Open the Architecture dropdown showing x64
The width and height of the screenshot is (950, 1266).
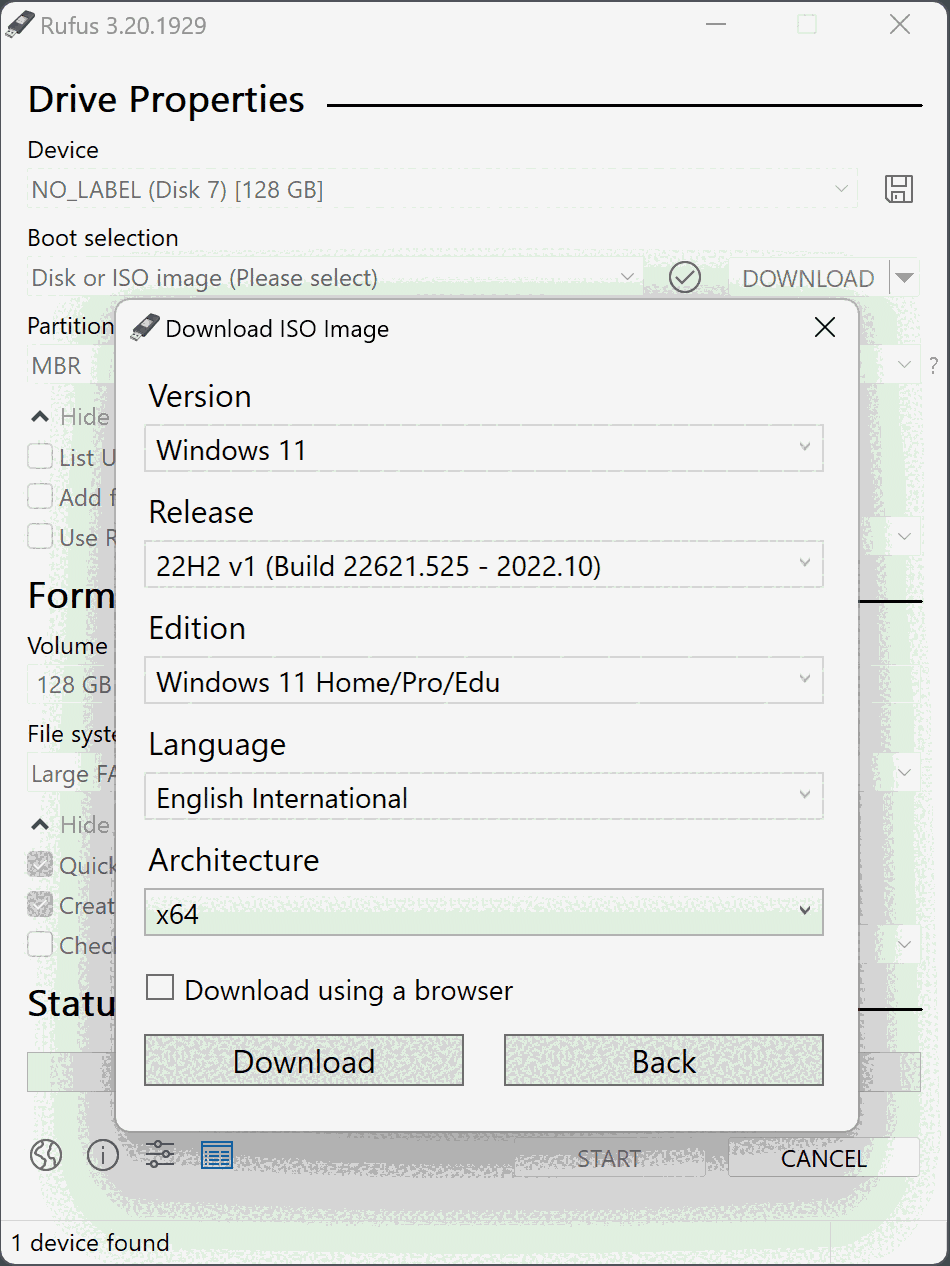pyautogui.click(x=483, y=912)
